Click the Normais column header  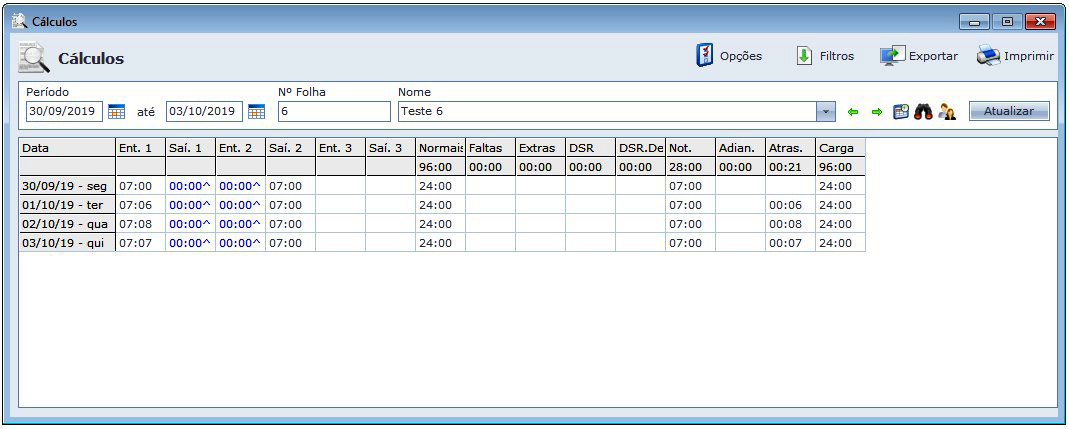click(440, 148)
